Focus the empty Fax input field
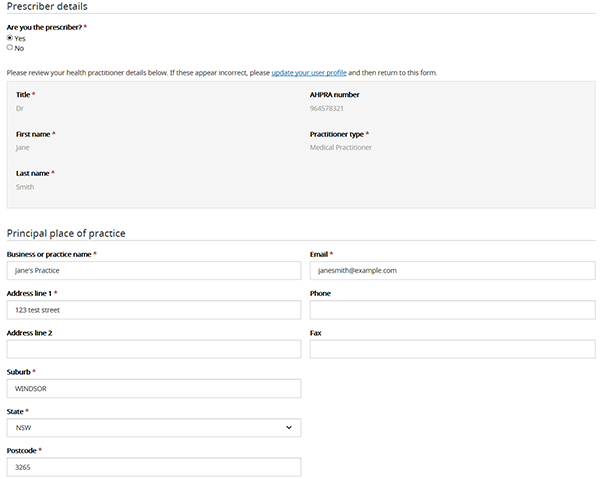 tap(452, 349)
